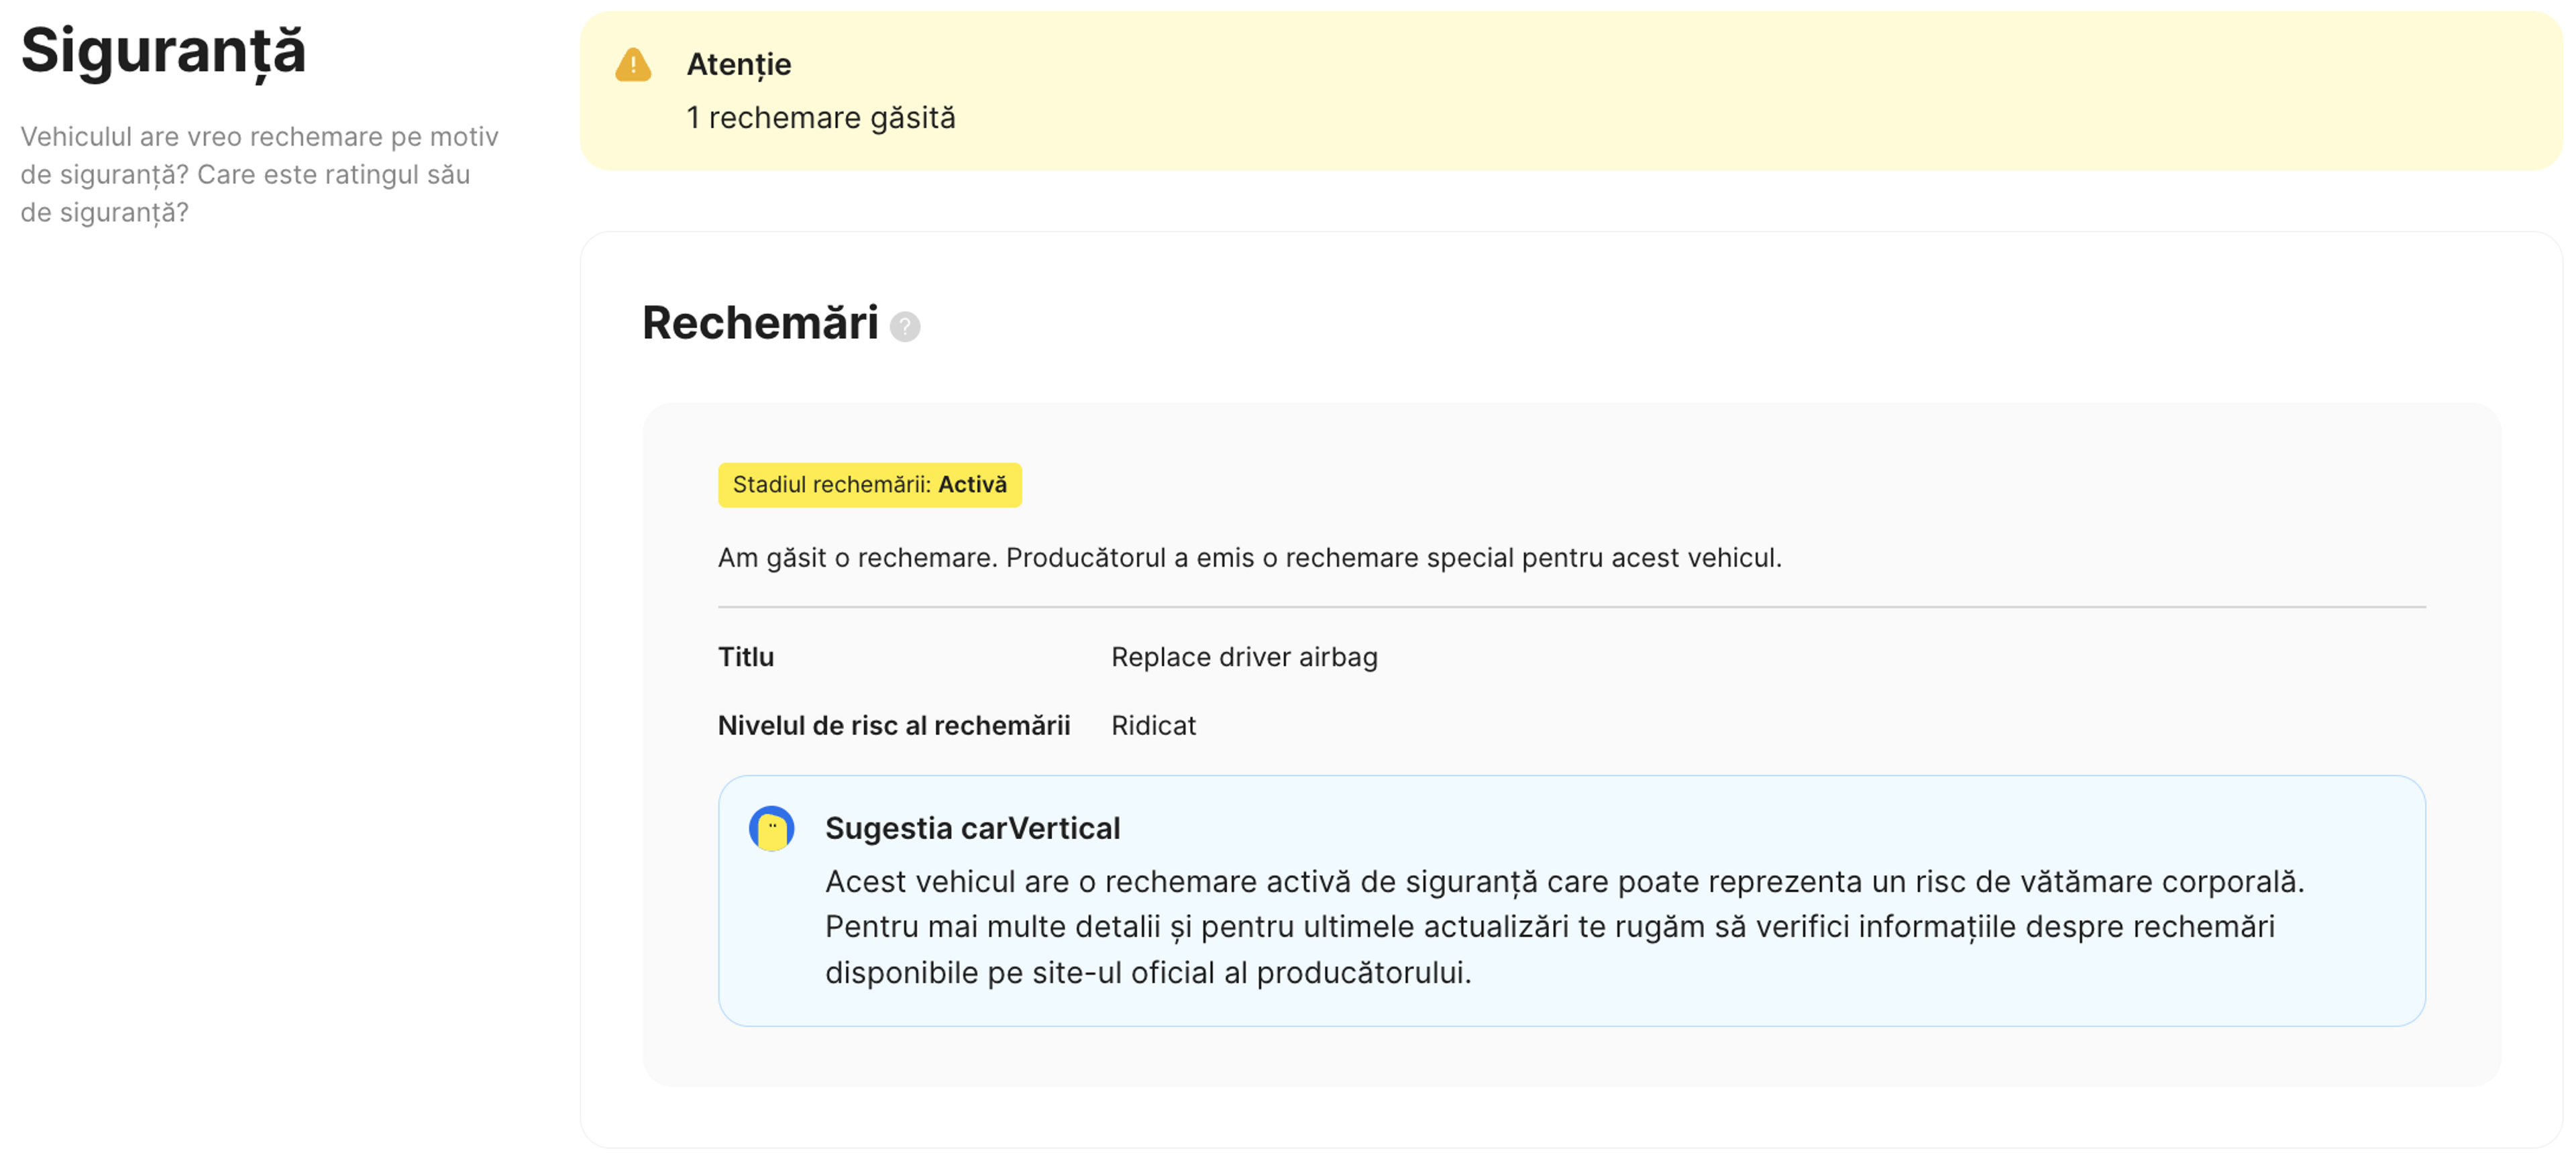Open the help icon next to Rechemări heading

pos(905,325)
